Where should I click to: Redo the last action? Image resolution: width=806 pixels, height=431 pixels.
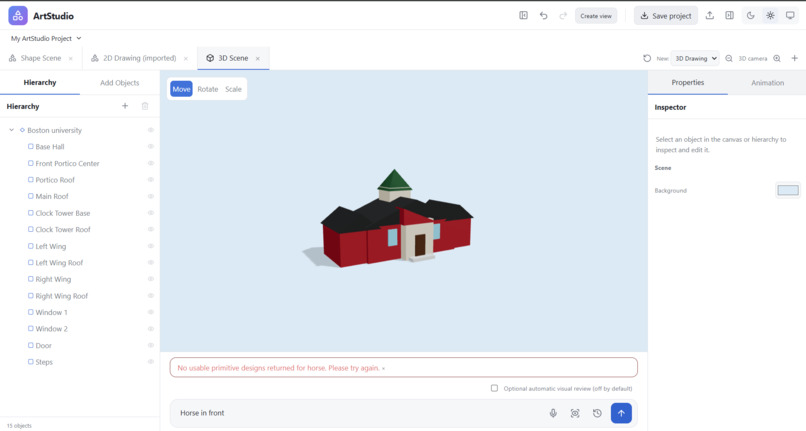coord(563,15)
